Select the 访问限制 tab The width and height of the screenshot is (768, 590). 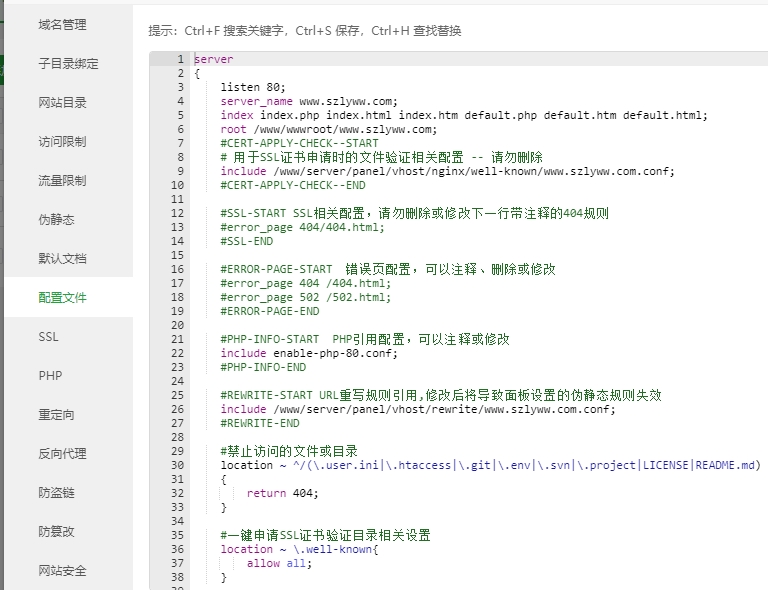63,142
